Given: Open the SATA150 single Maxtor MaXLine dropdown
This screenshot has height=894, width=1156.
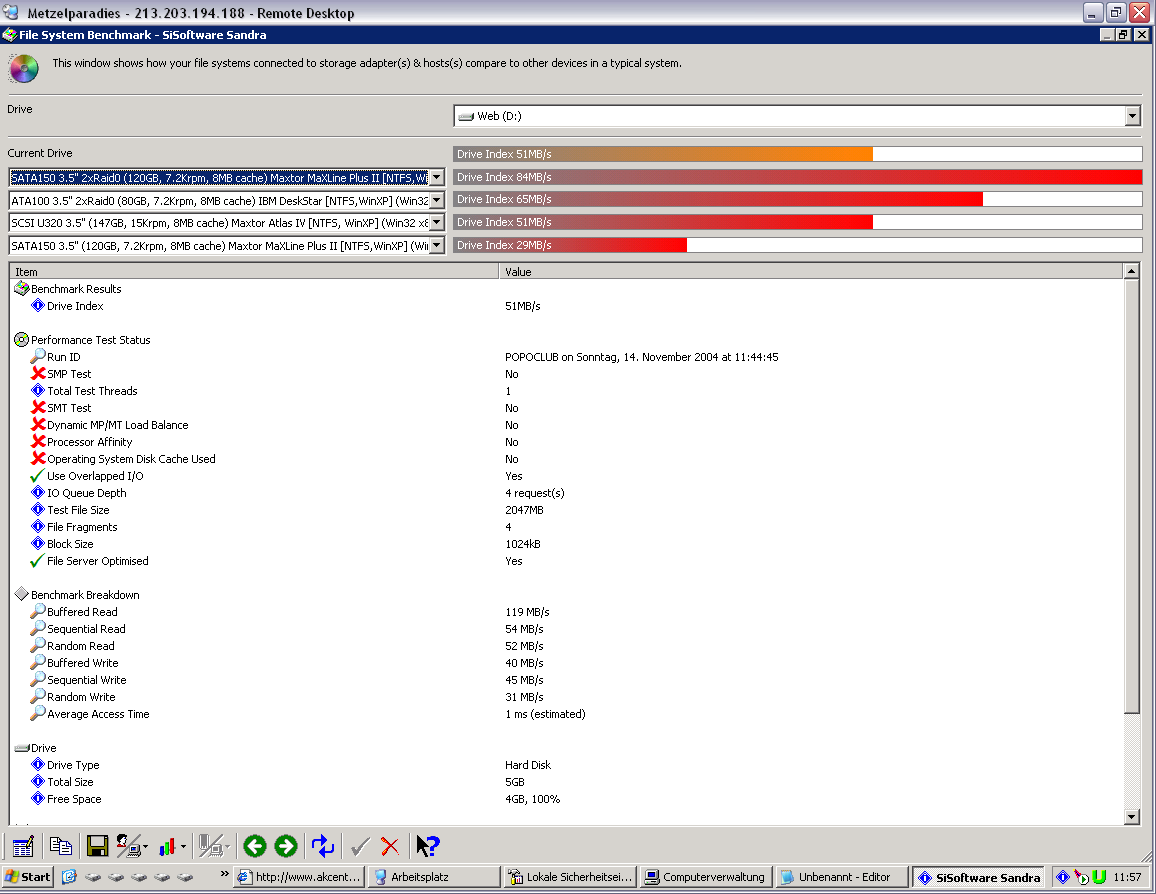Looking at the screenshot, I should (x=437, y=245).
